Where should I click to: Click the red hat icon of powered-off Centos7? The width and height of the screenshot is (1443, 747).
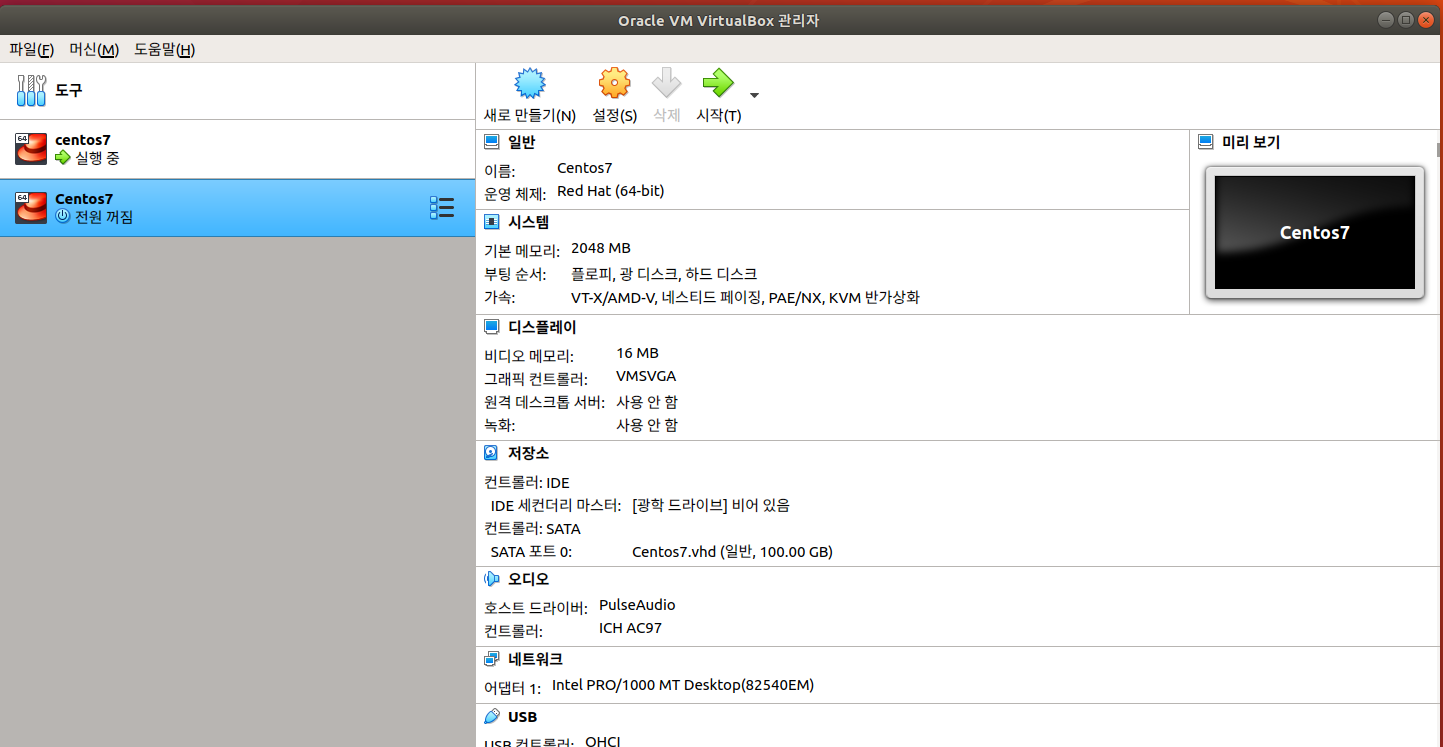click(31, 207)
